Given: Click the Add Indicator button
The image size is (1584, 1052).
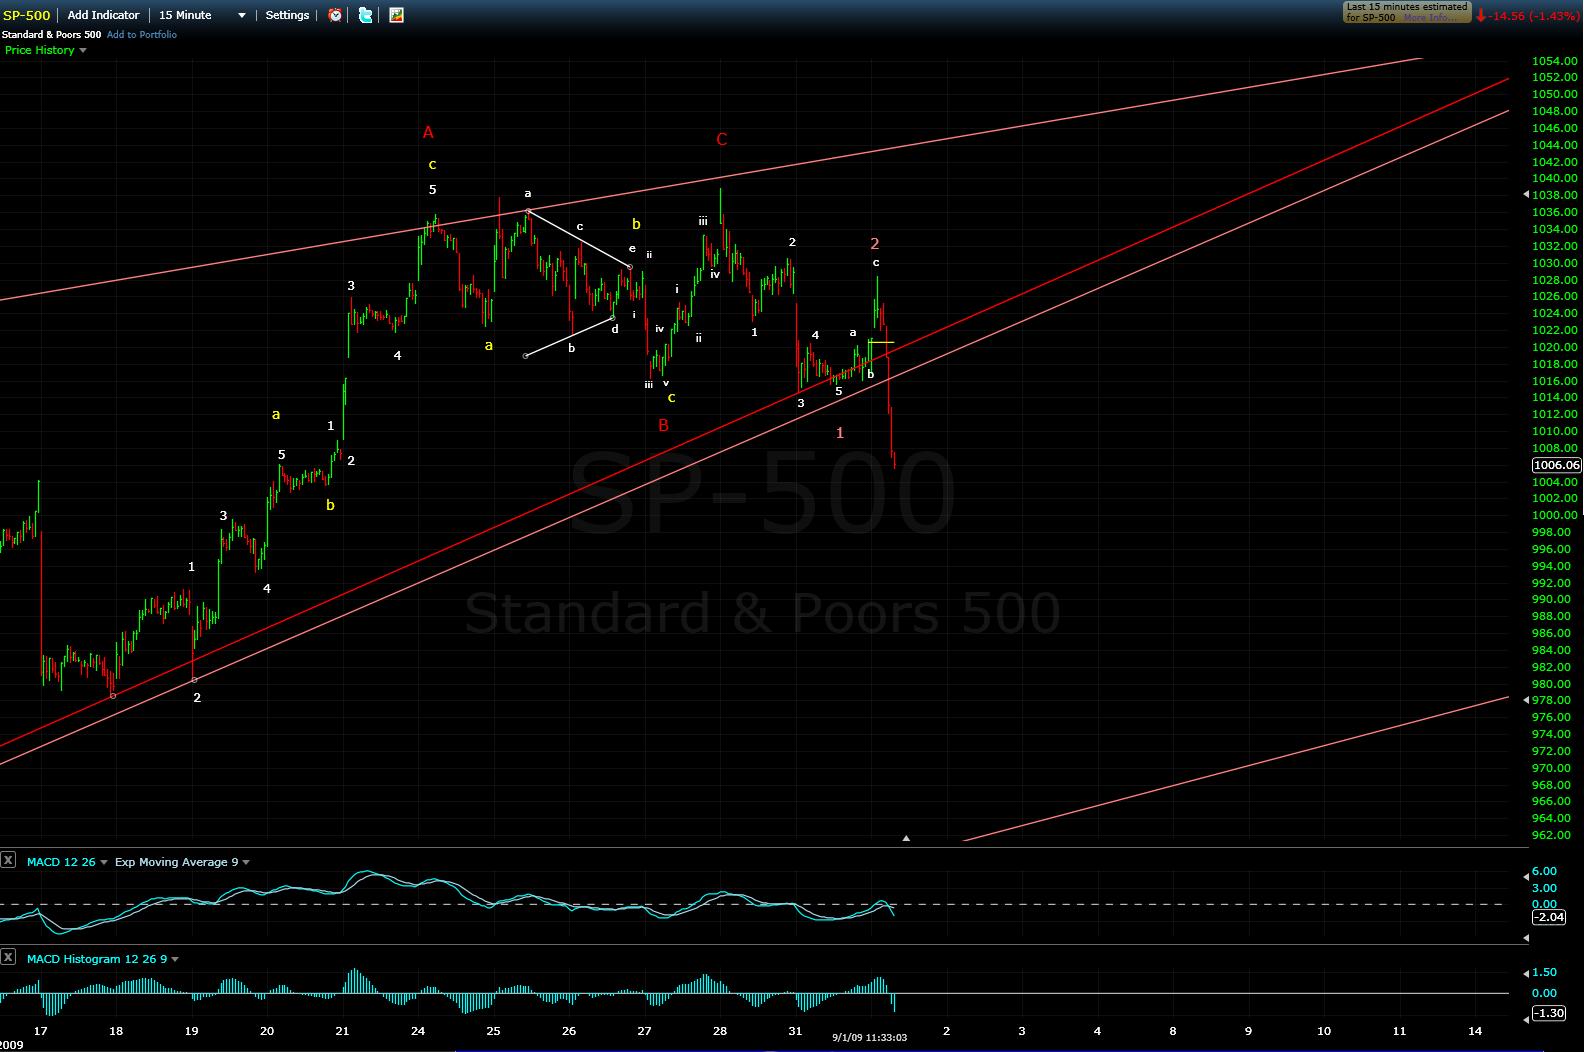Looking at the screenshot, I should point(103,15).
